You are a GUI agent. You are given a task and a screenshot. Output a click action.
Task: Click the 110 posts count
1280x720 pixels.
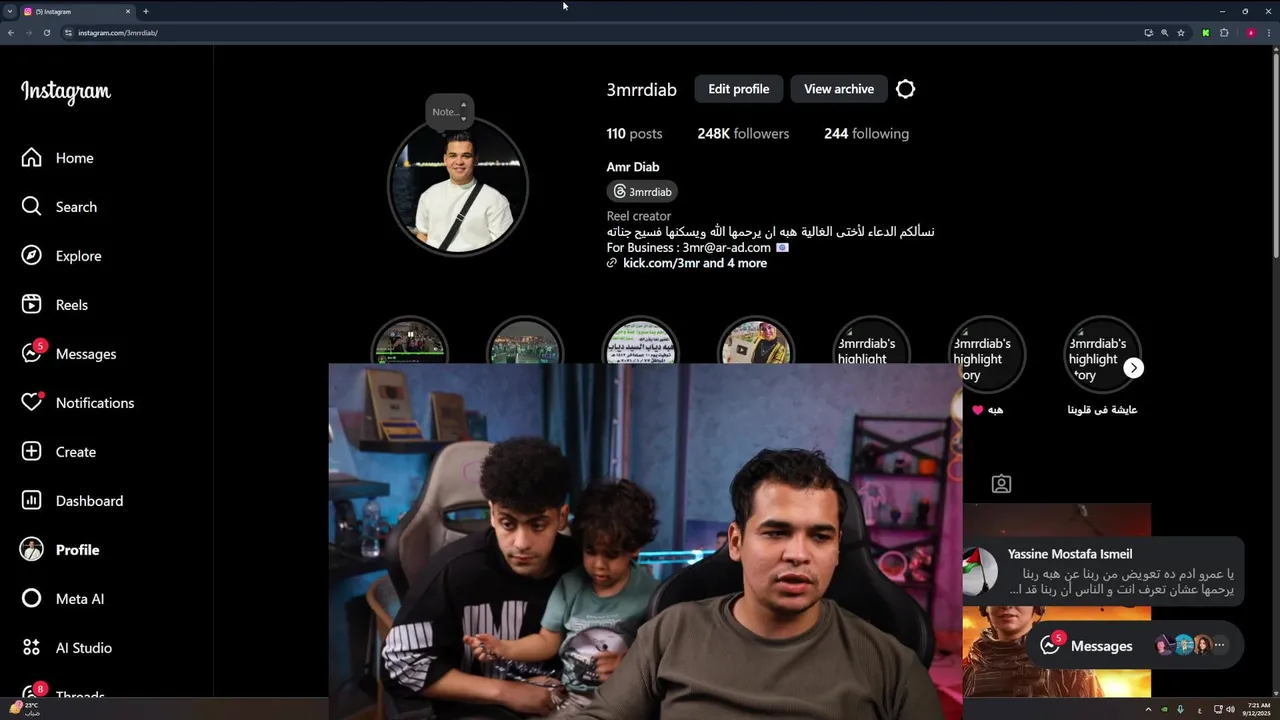[634, 134]
